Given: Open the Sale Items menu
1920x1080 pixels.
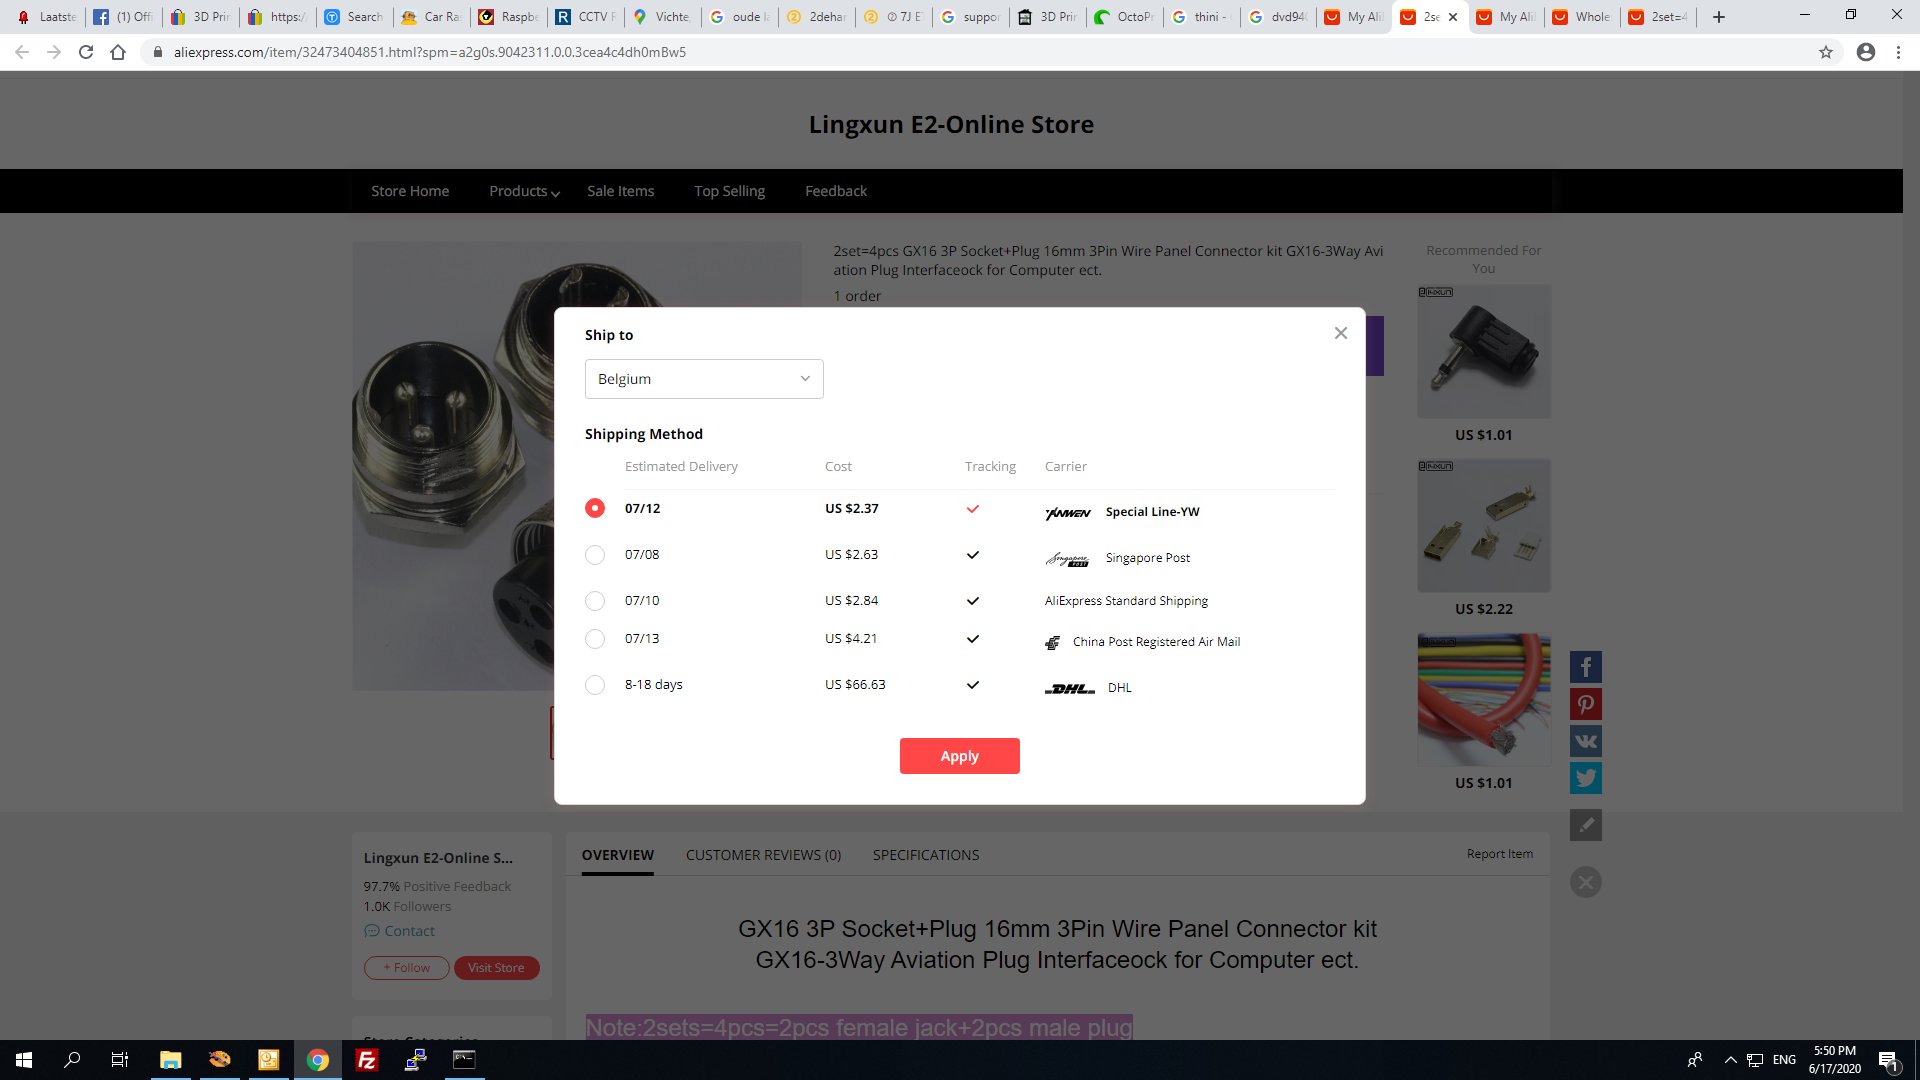Looking at the screenshot, I should [x=621, y=191].
